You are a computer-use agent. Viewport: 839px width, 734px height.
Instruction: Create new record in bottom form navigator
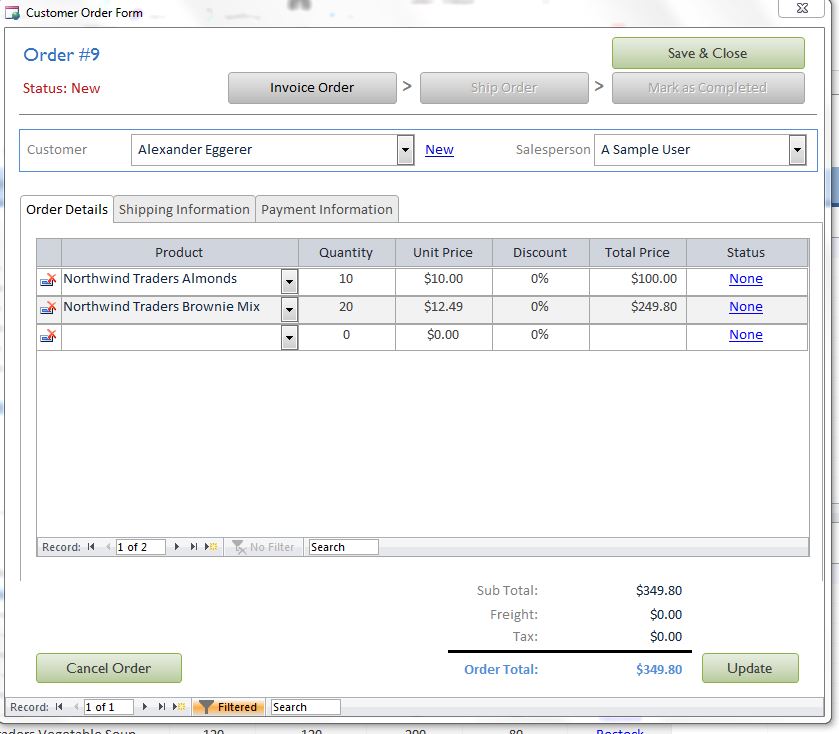(x=179, y=707)
